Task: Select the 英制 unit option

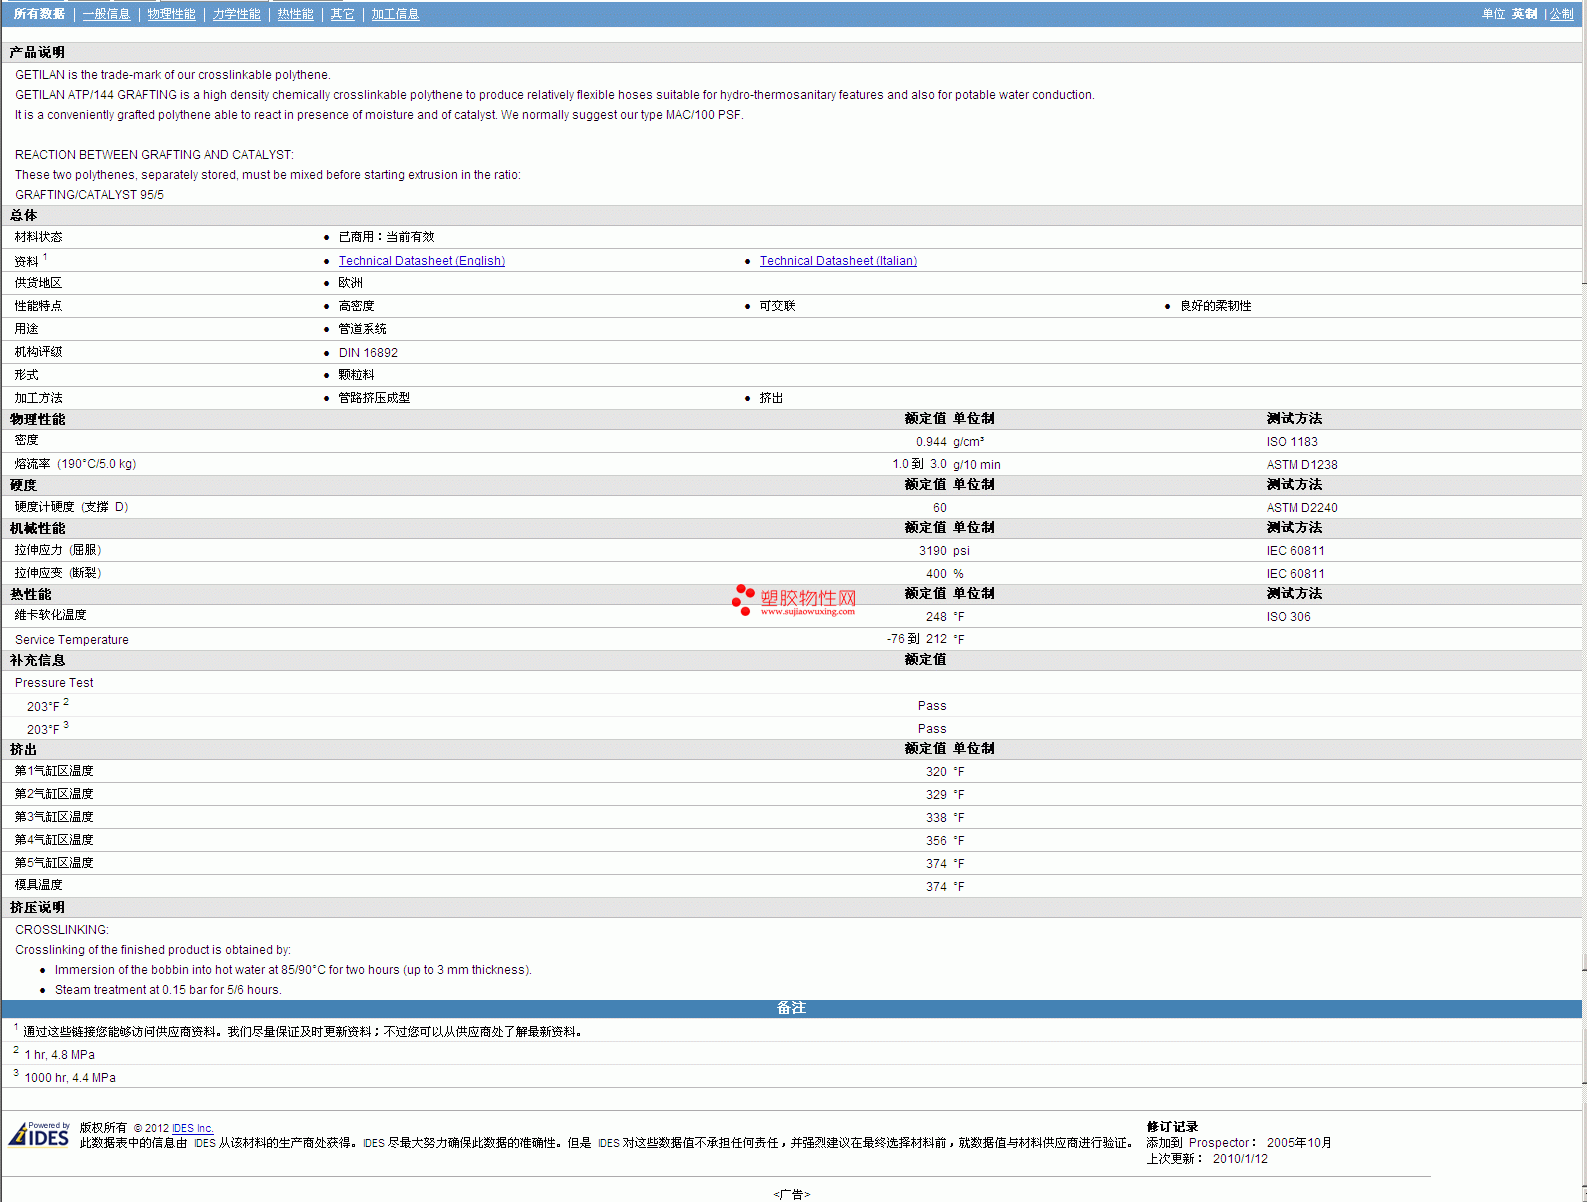Action: pyautogui.click(x=1524, y=14)
